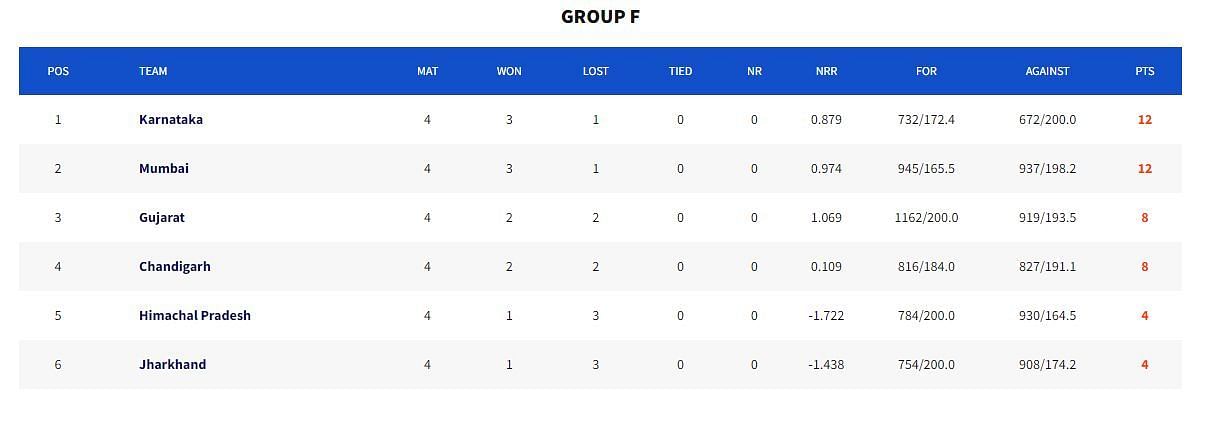The image size is (1209, 425).
Task: Select Himachal Pradesh in the table
Action: coord(195,315)
